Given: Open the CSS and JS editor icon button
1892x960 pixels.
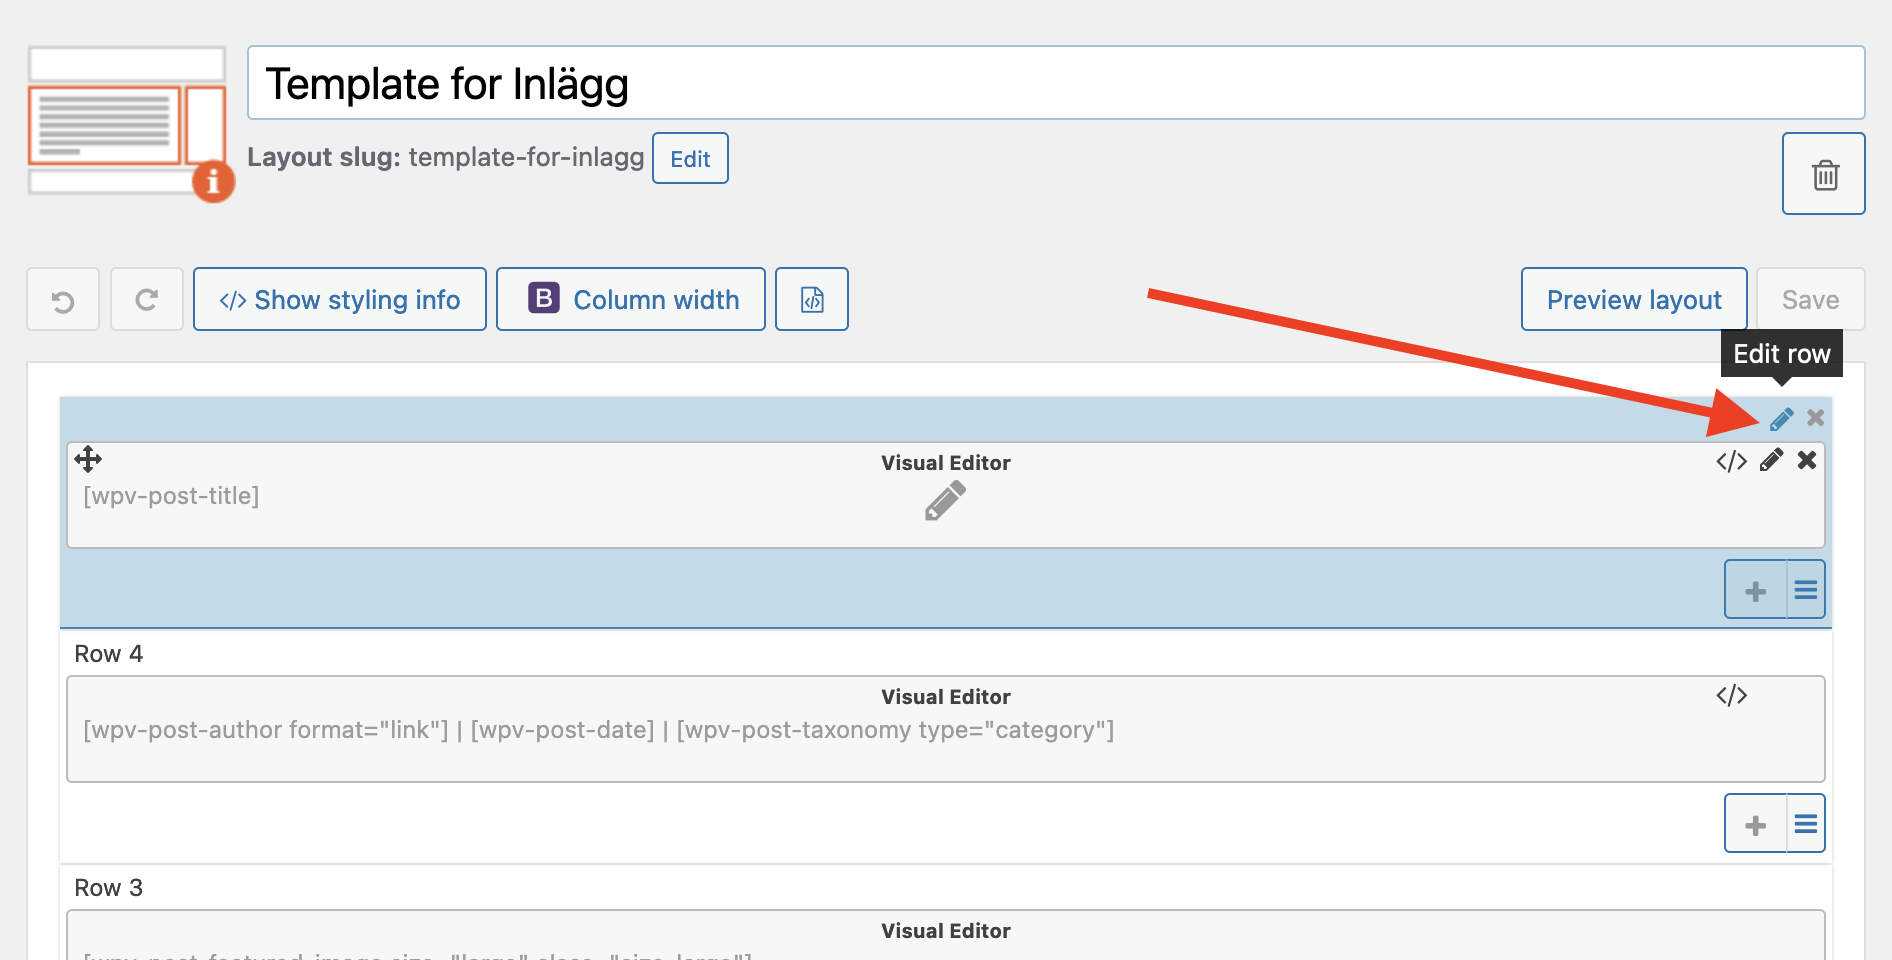Looking at the screenshot, I should tap(812, 299).
